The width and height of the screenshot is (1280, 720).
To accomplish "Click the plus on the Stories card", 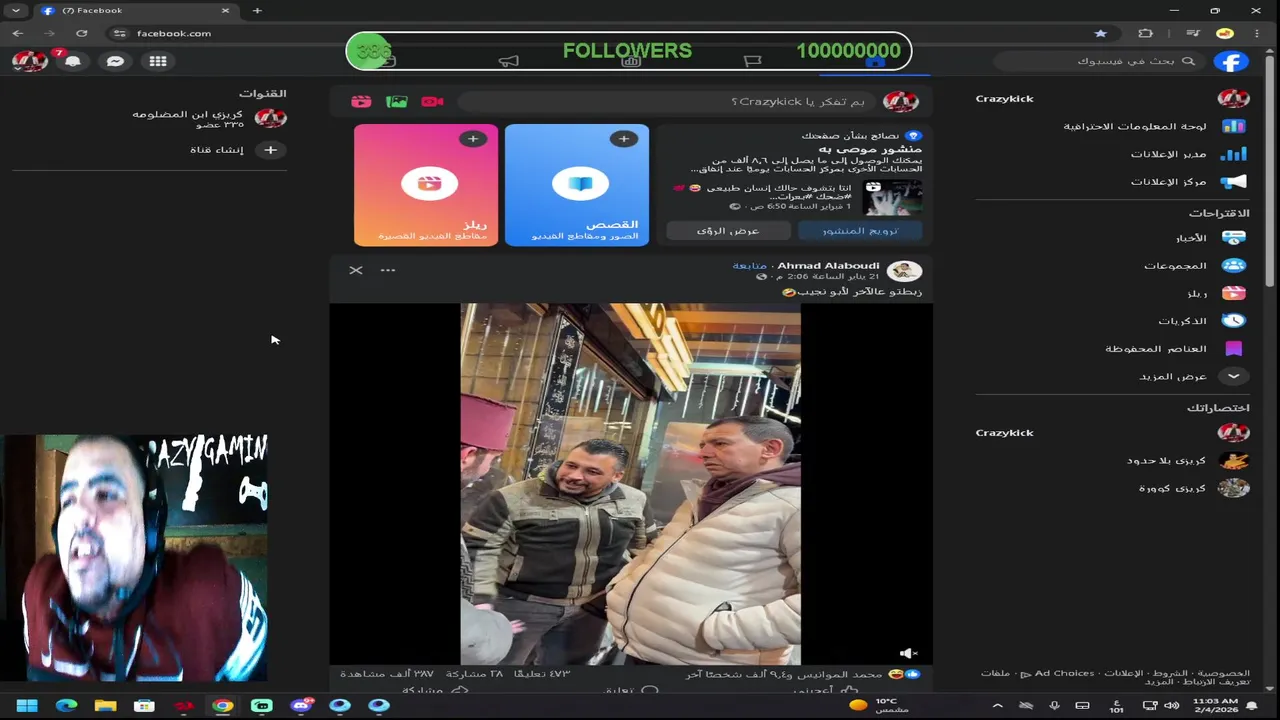I will point(623,139).
